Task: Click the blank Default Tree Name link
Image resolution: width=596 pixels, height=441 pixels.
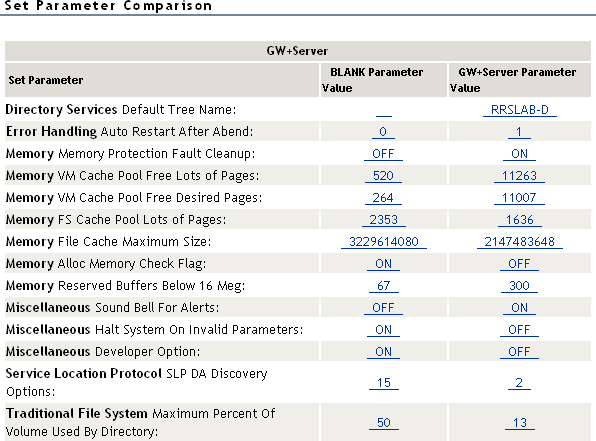Action: [384, 111]
